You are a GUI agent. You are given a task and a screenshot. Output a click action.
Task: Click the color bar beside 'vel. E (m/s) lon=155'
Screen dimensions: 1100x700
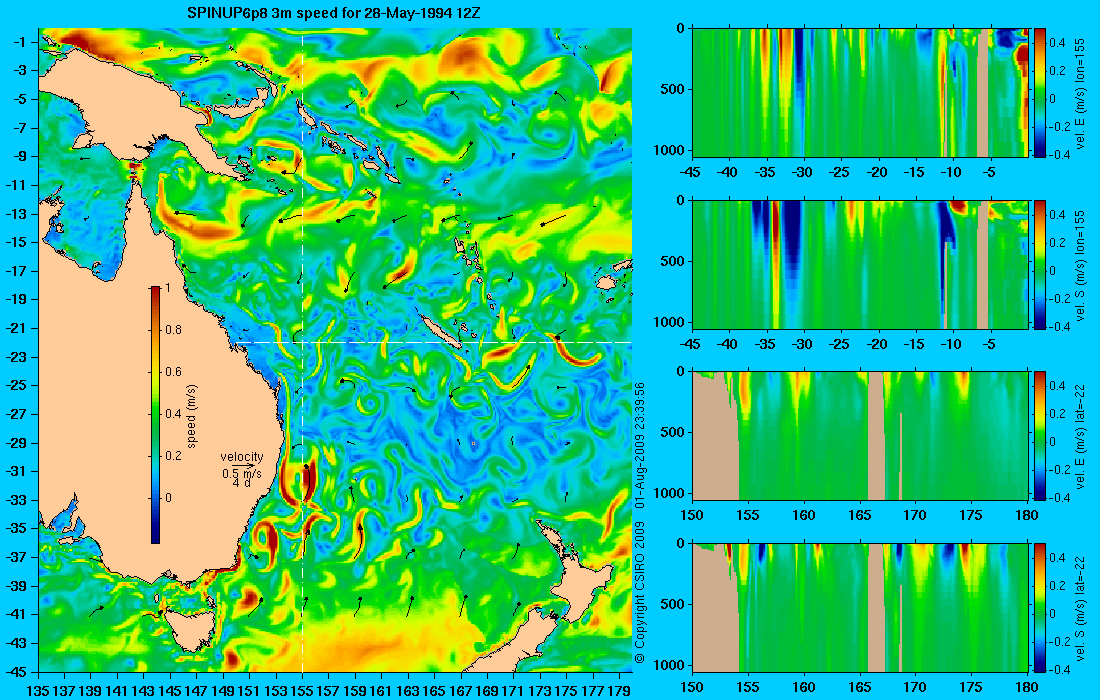pos(1040,93)
